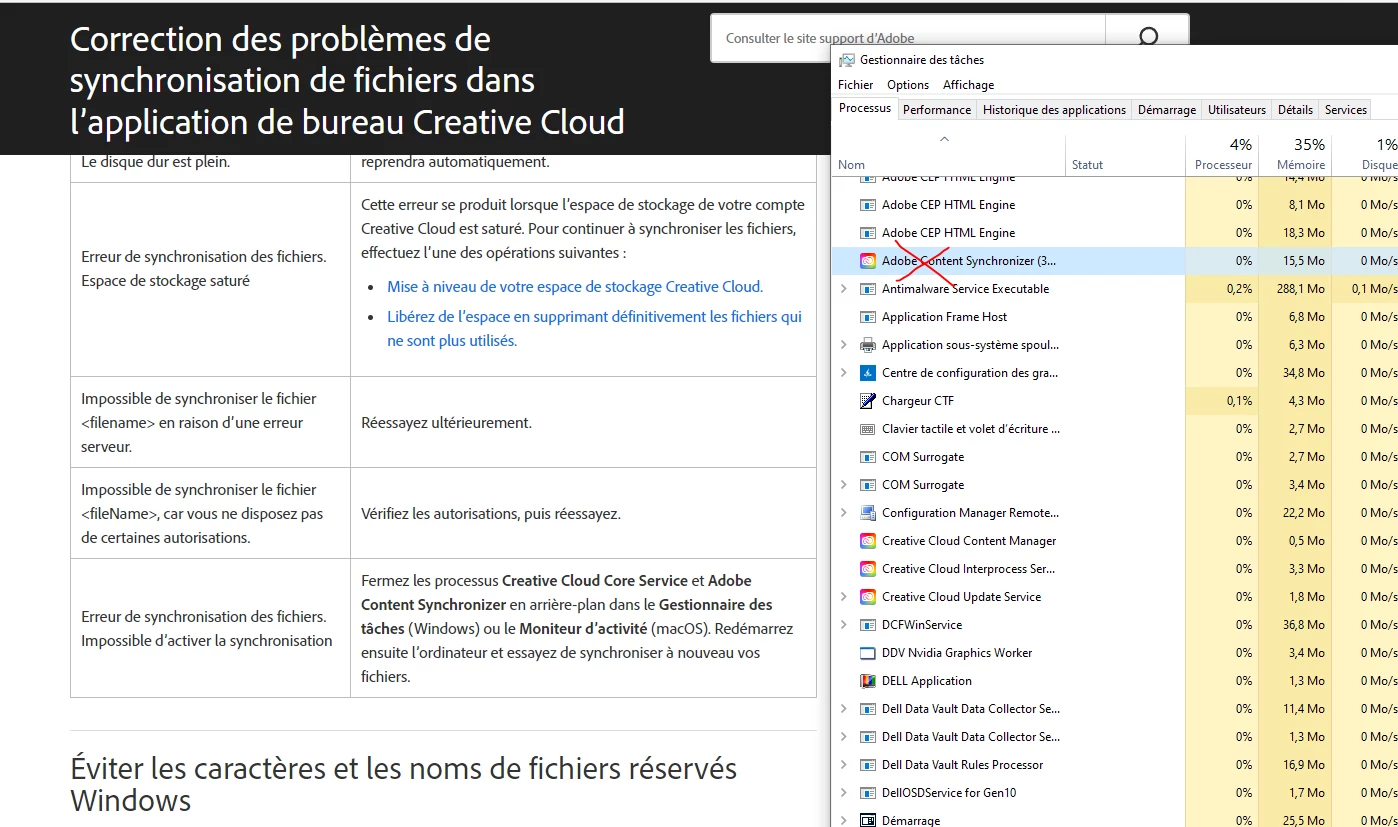Expand the DCFWinService process group
Viewport: 1398px width, 827px height.
(x=844, y=625)
